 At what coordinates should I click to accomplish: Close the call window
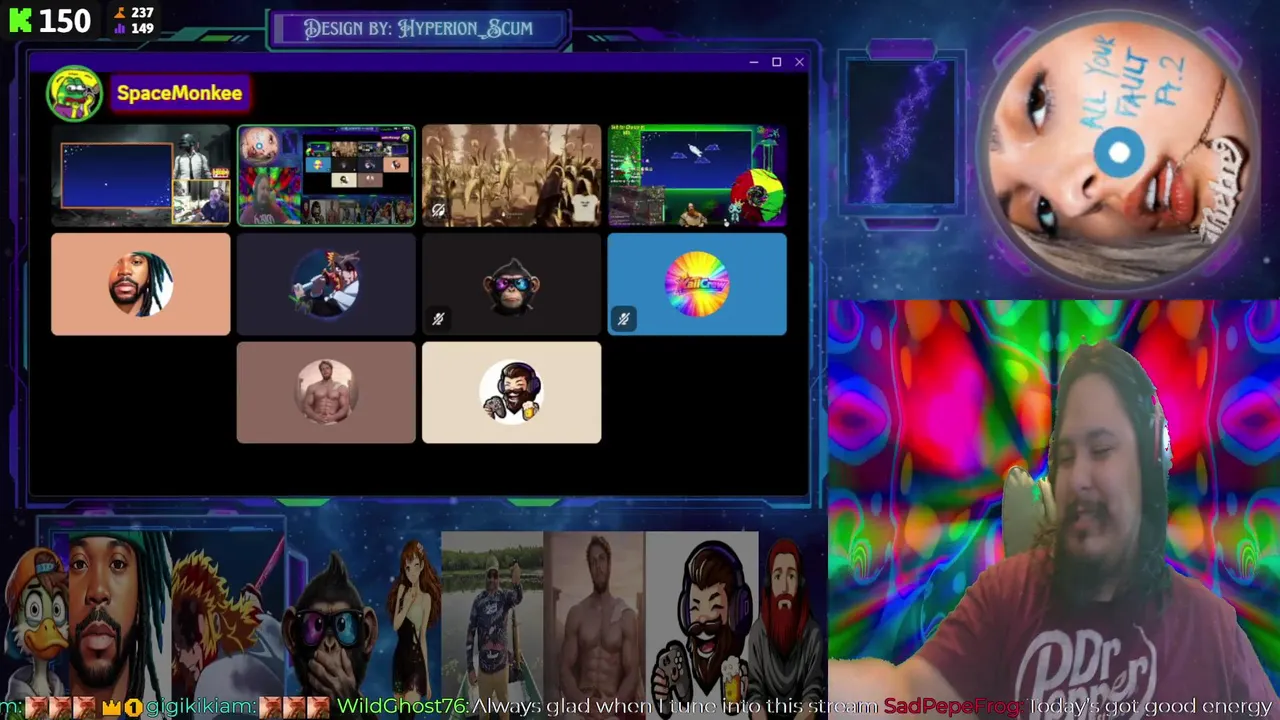coord(799,62)
